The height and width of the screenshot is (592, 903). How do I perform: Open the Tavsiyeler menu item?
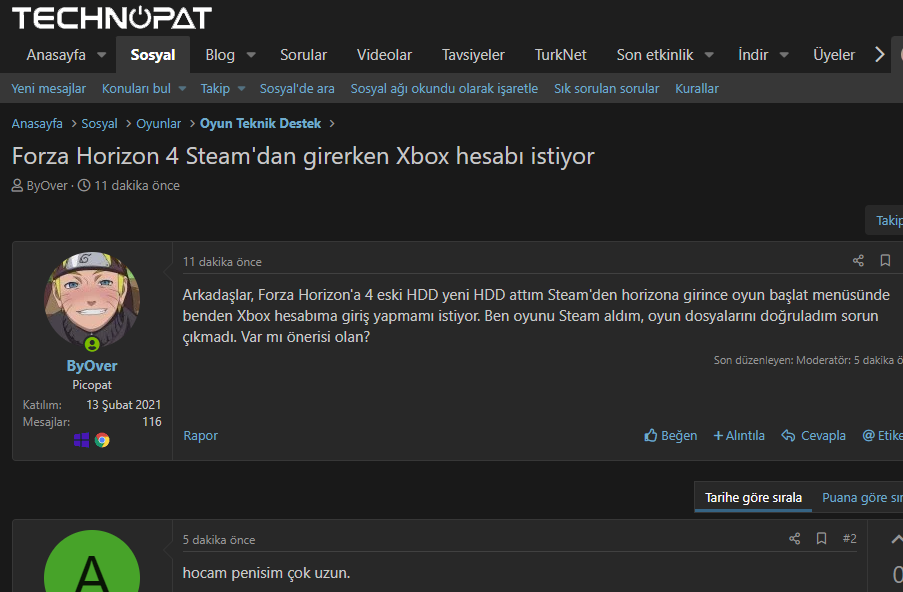[473, 55]
